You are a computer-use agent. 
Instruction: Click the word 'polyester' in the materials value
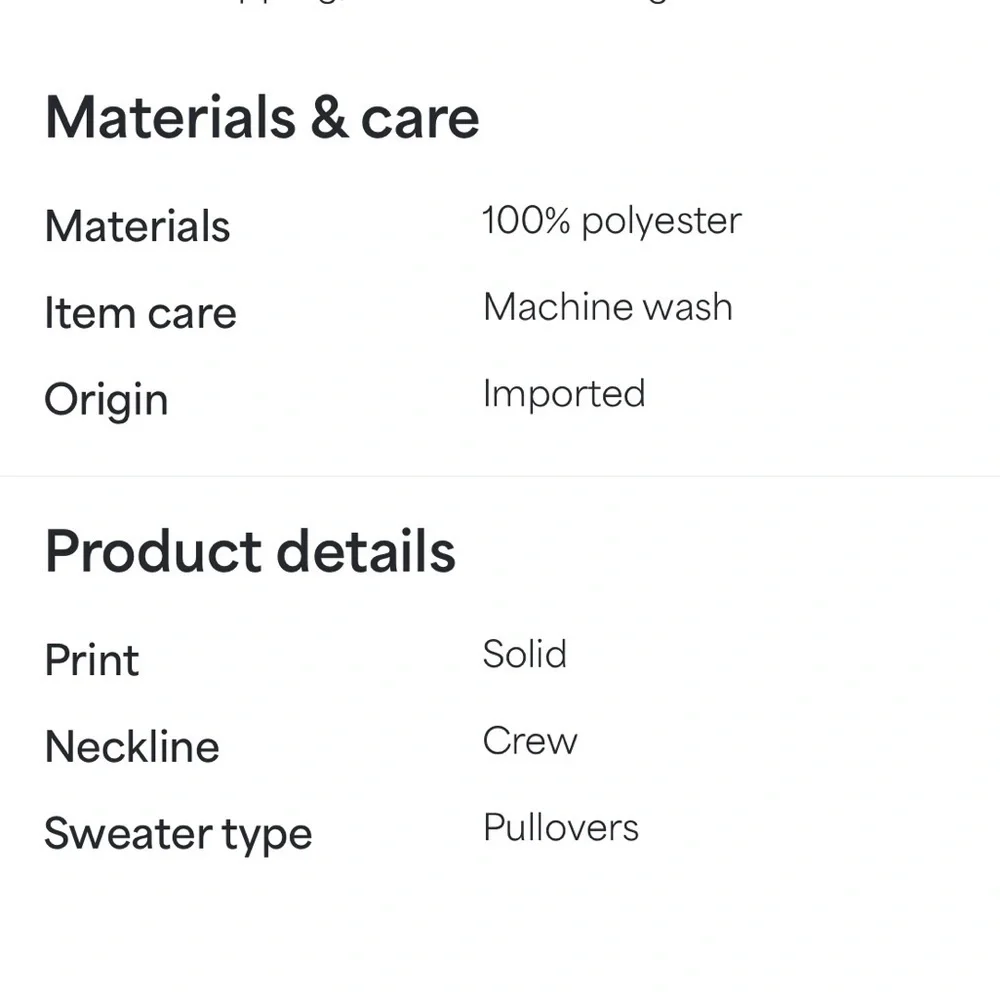[661, 222]
